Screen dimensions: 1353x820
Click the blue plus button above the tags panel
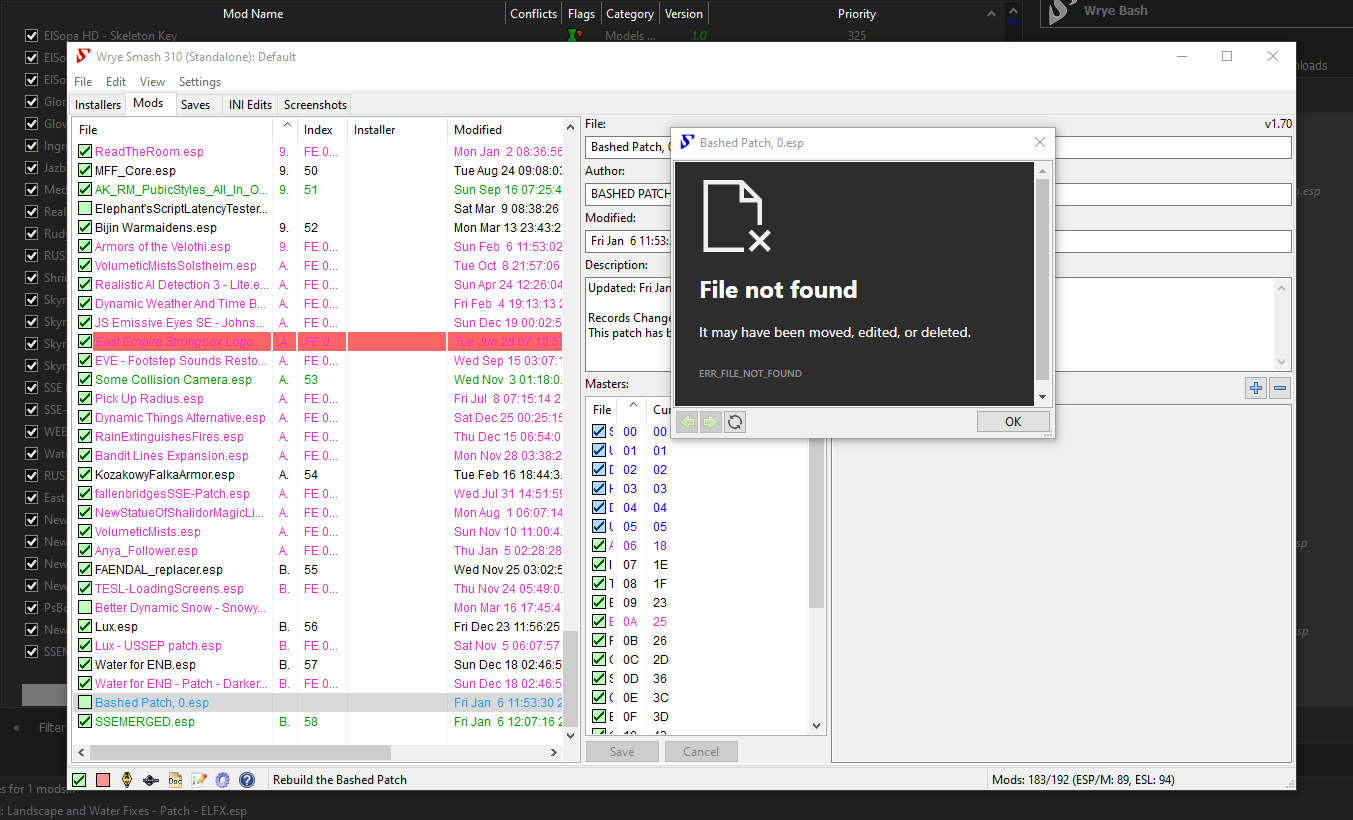pos(1256,388)
